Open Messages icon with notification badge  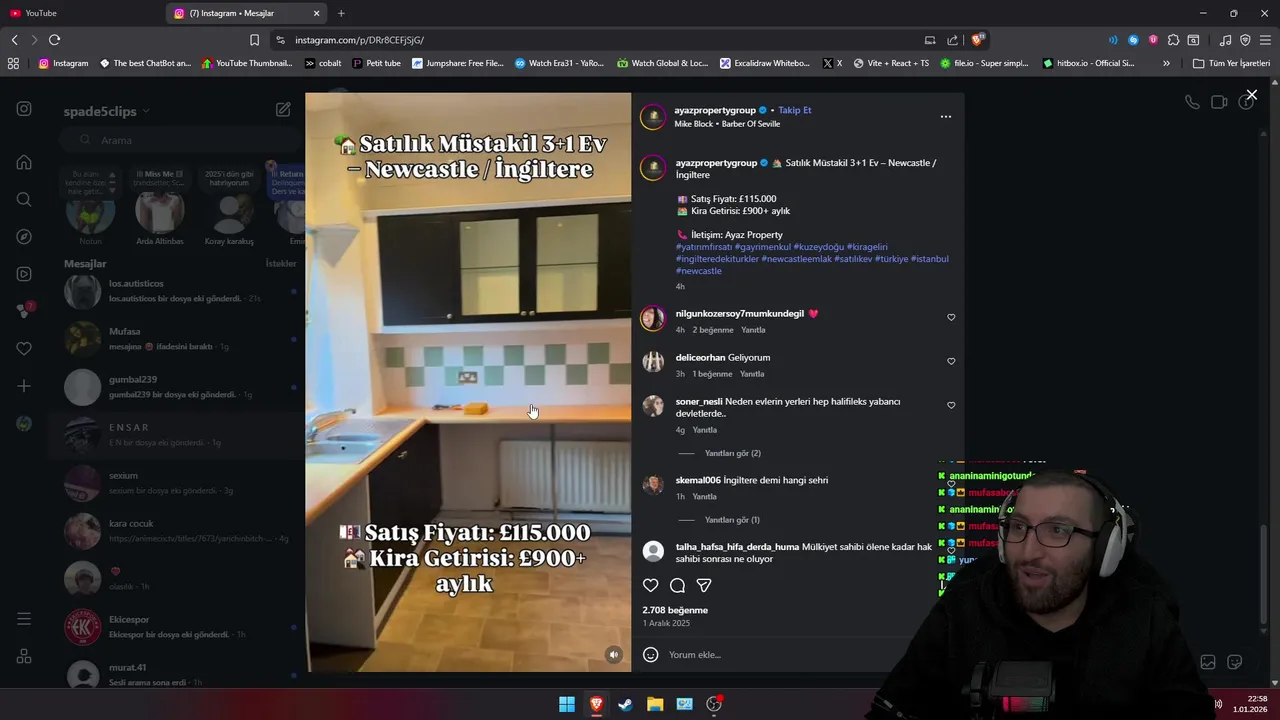click(x=24, y=311)
